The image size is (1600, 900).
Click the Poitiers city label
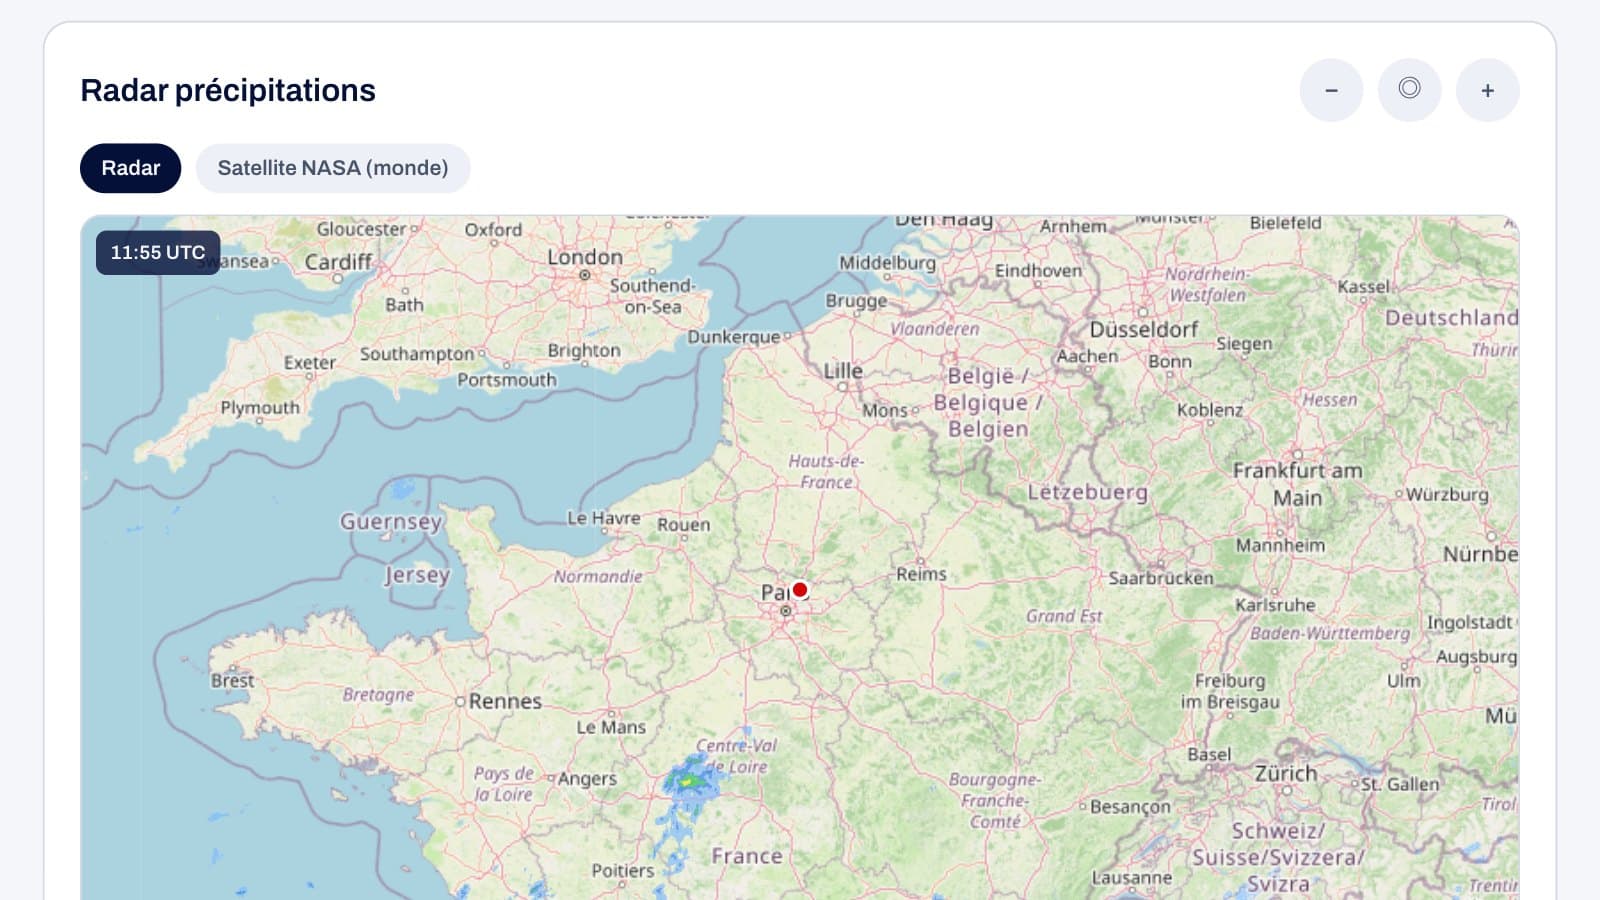pos(622,870)
